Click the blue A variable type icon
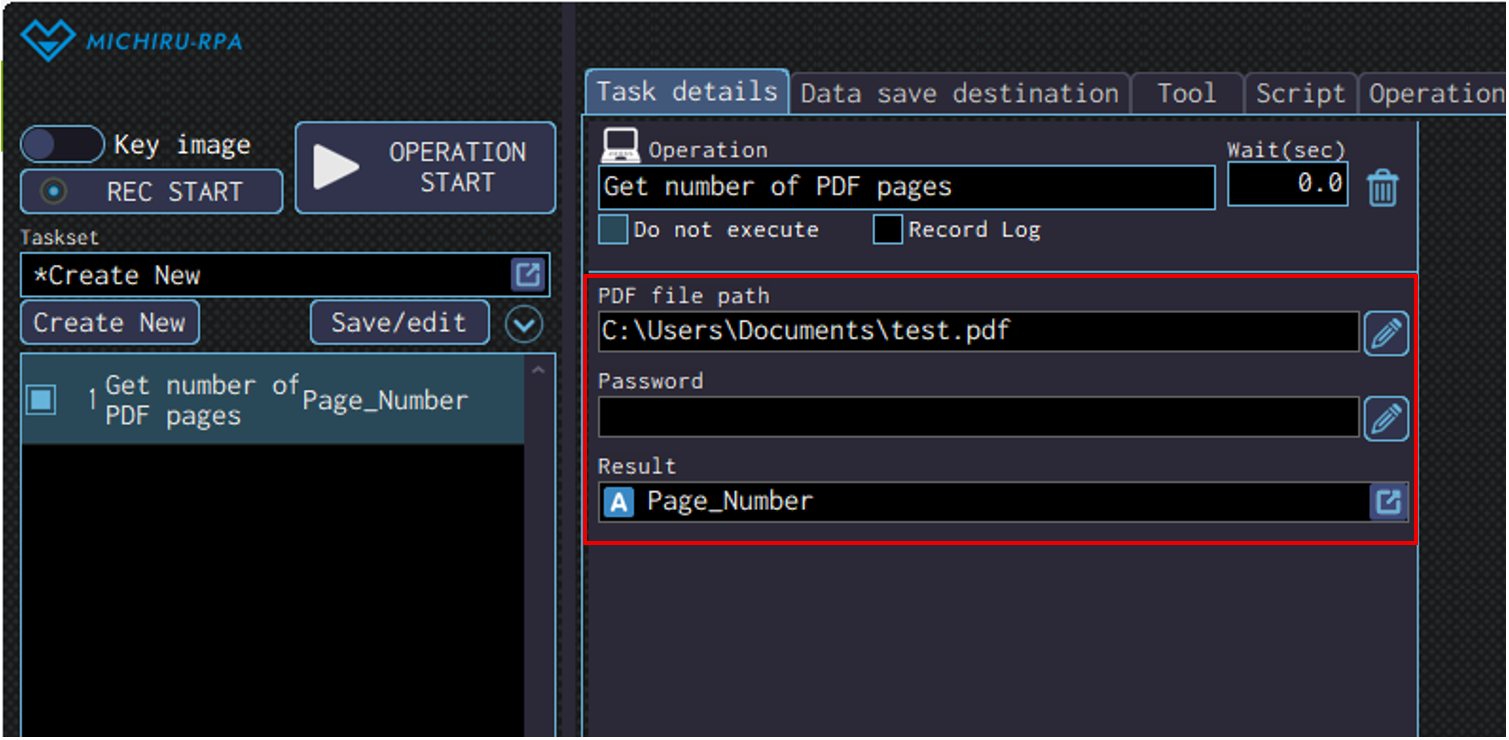Viewport: 1509px width, 740px height. pos(619,502)
